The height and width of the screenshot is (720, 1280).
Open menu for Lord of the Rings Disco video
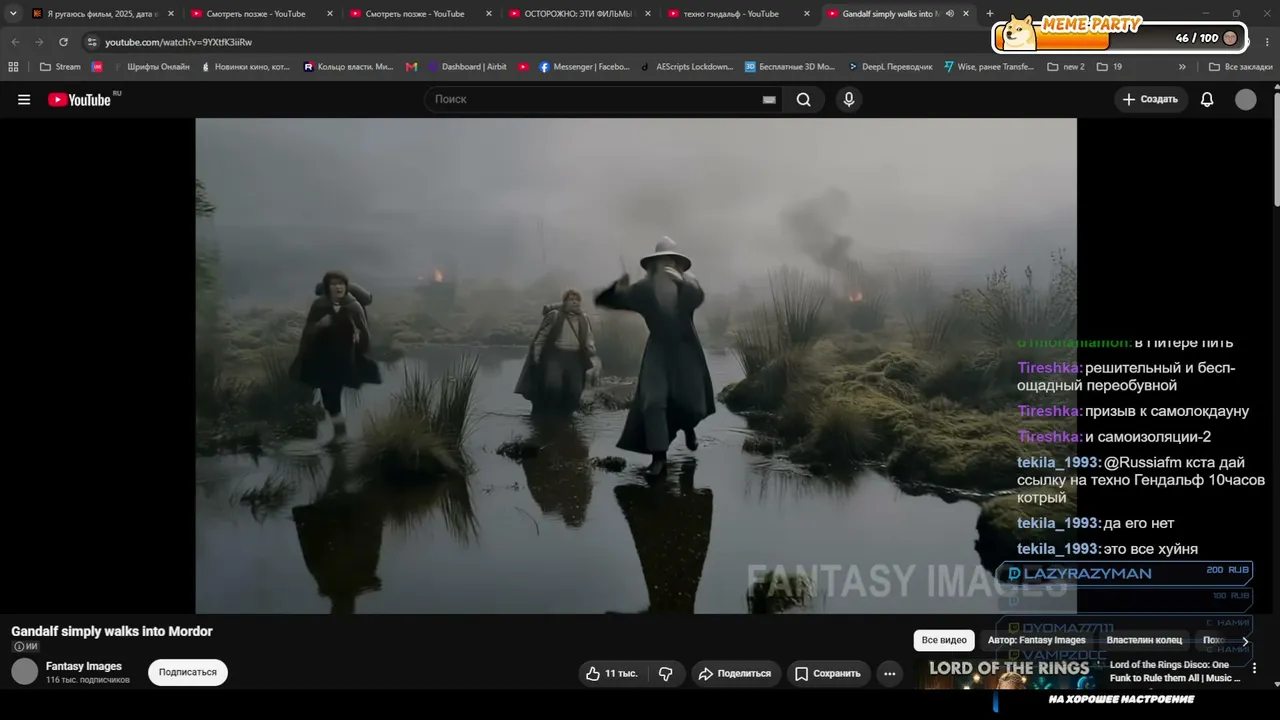click(1254, 668)
